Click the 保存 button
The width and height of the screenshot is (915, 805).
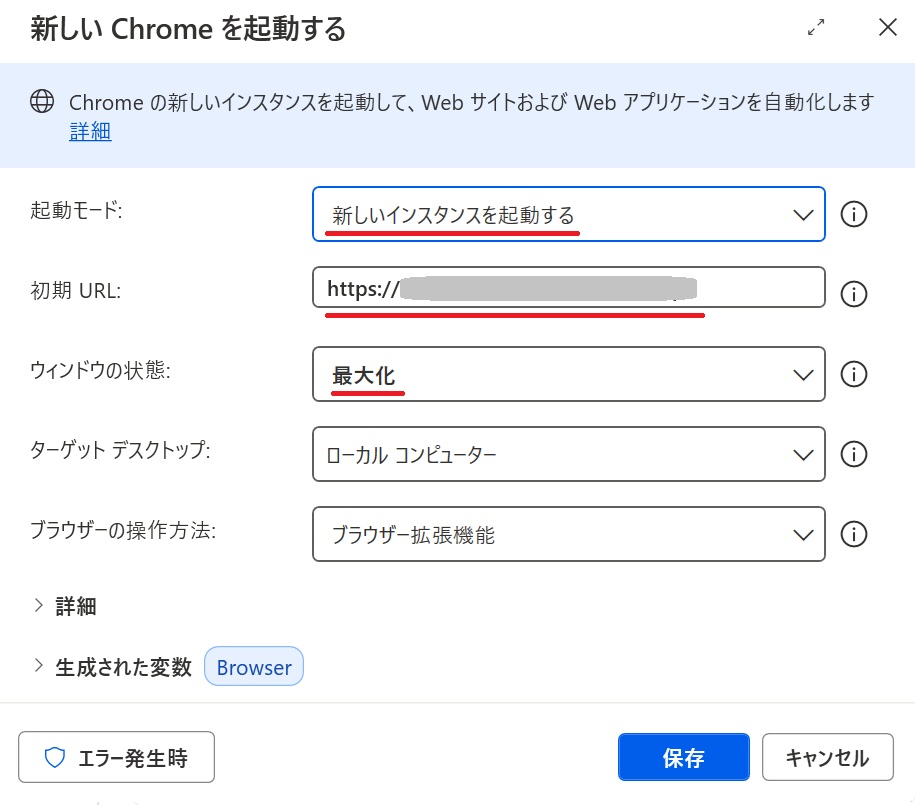(683, 758)
